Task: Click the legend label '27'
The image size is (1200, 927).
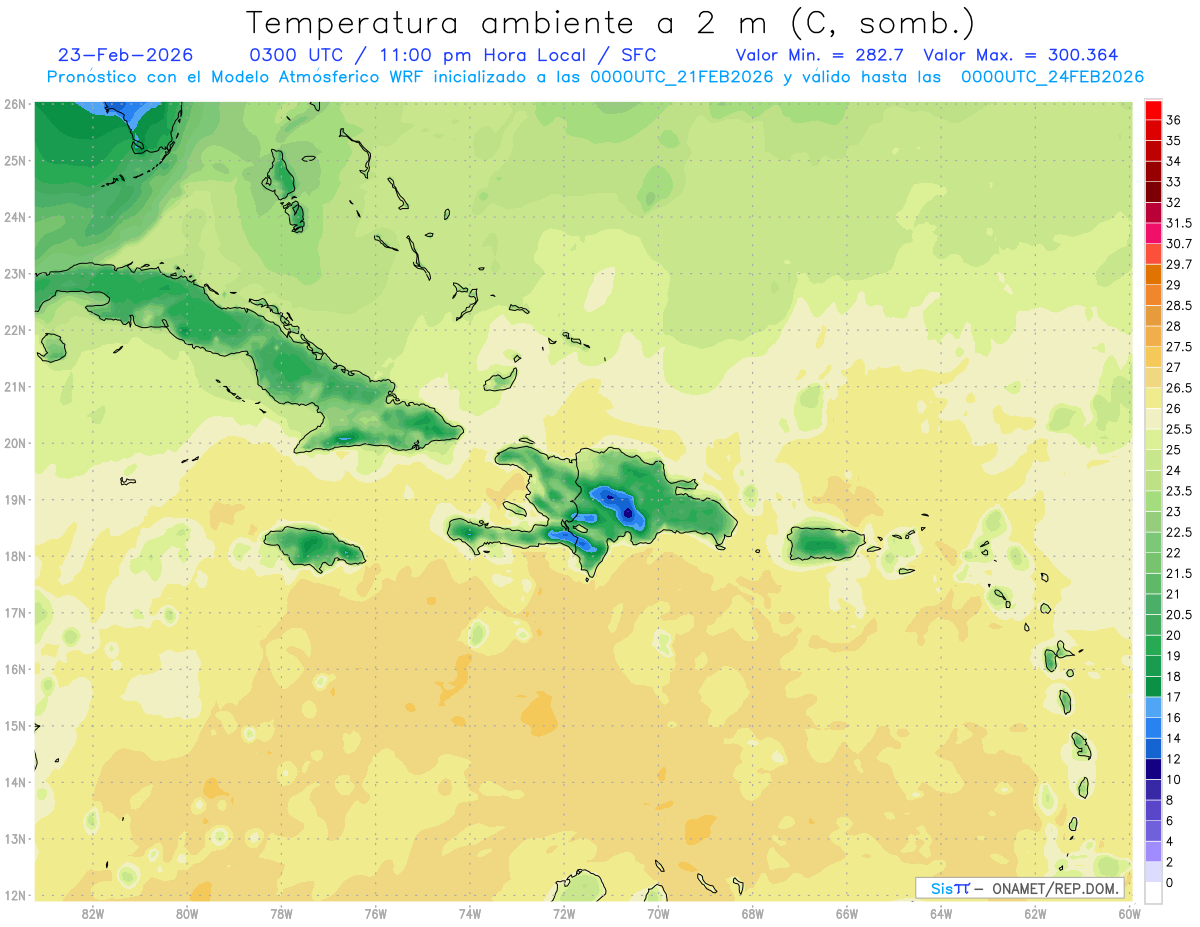Action: point(1174,367)
